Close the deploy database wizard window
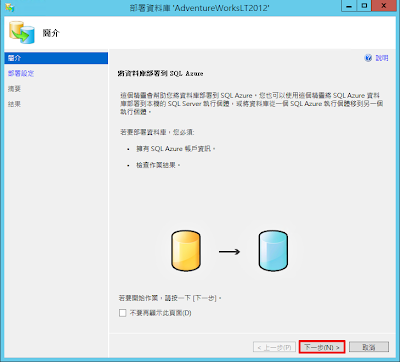Image resolution: width=400 pixels, height=362 pixels. click(384, 6)
